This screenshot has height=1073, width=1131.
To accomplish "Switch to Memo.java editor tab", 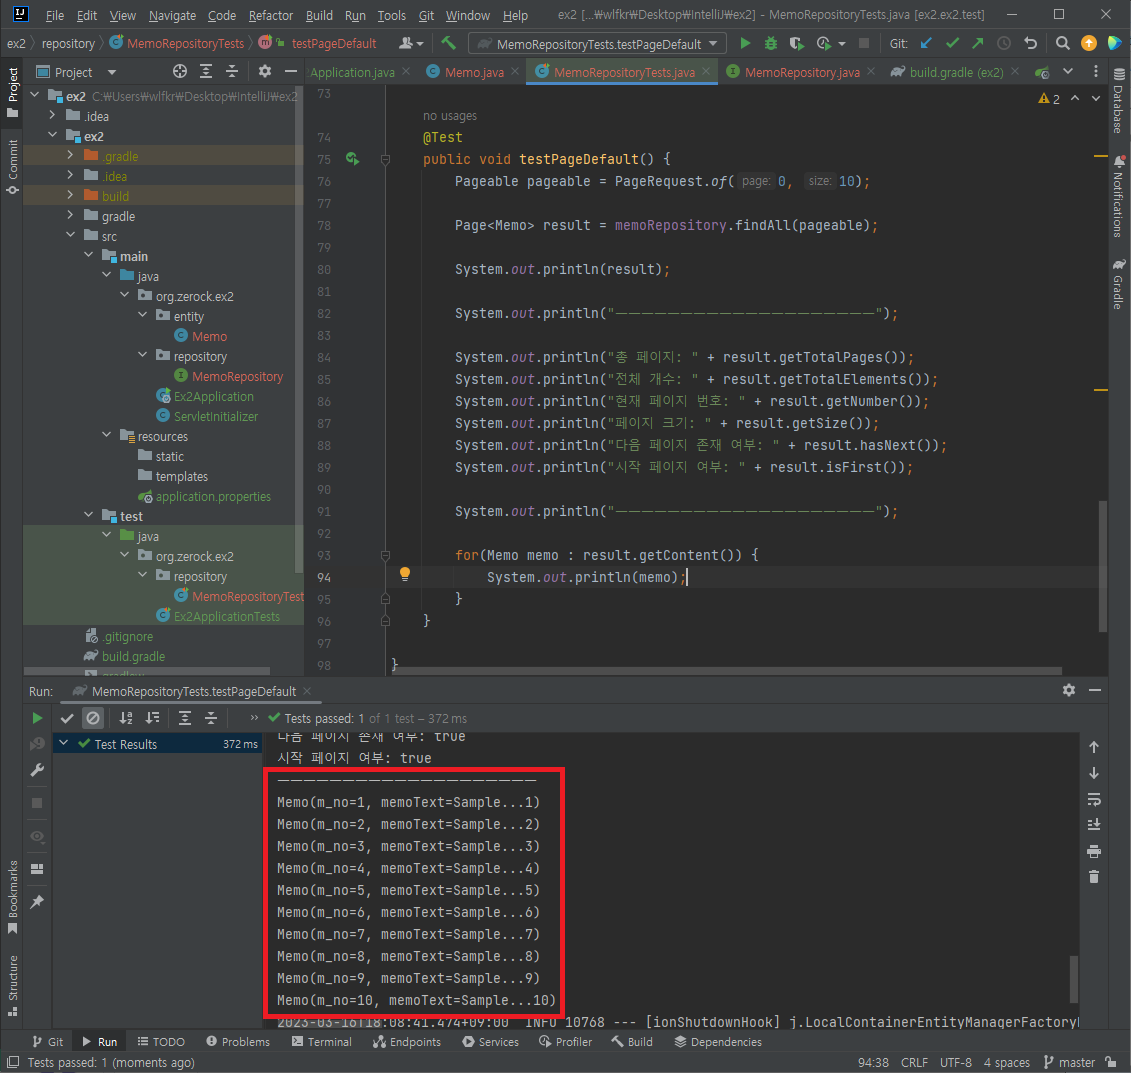I will 474,72.
